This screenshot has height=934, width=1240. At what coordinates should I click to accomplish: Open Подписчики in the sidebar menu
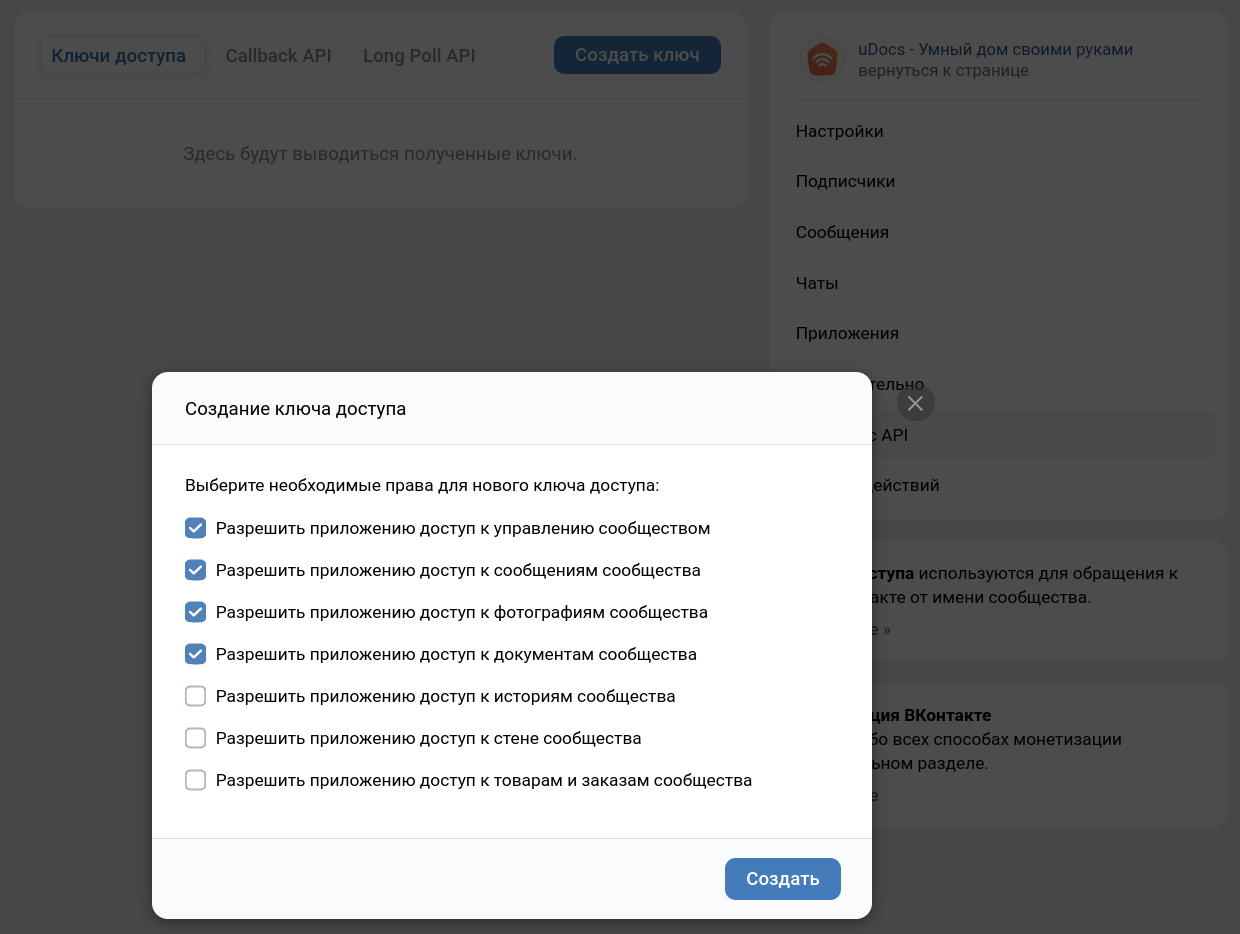pyautogui.click(x=845, y=181)
